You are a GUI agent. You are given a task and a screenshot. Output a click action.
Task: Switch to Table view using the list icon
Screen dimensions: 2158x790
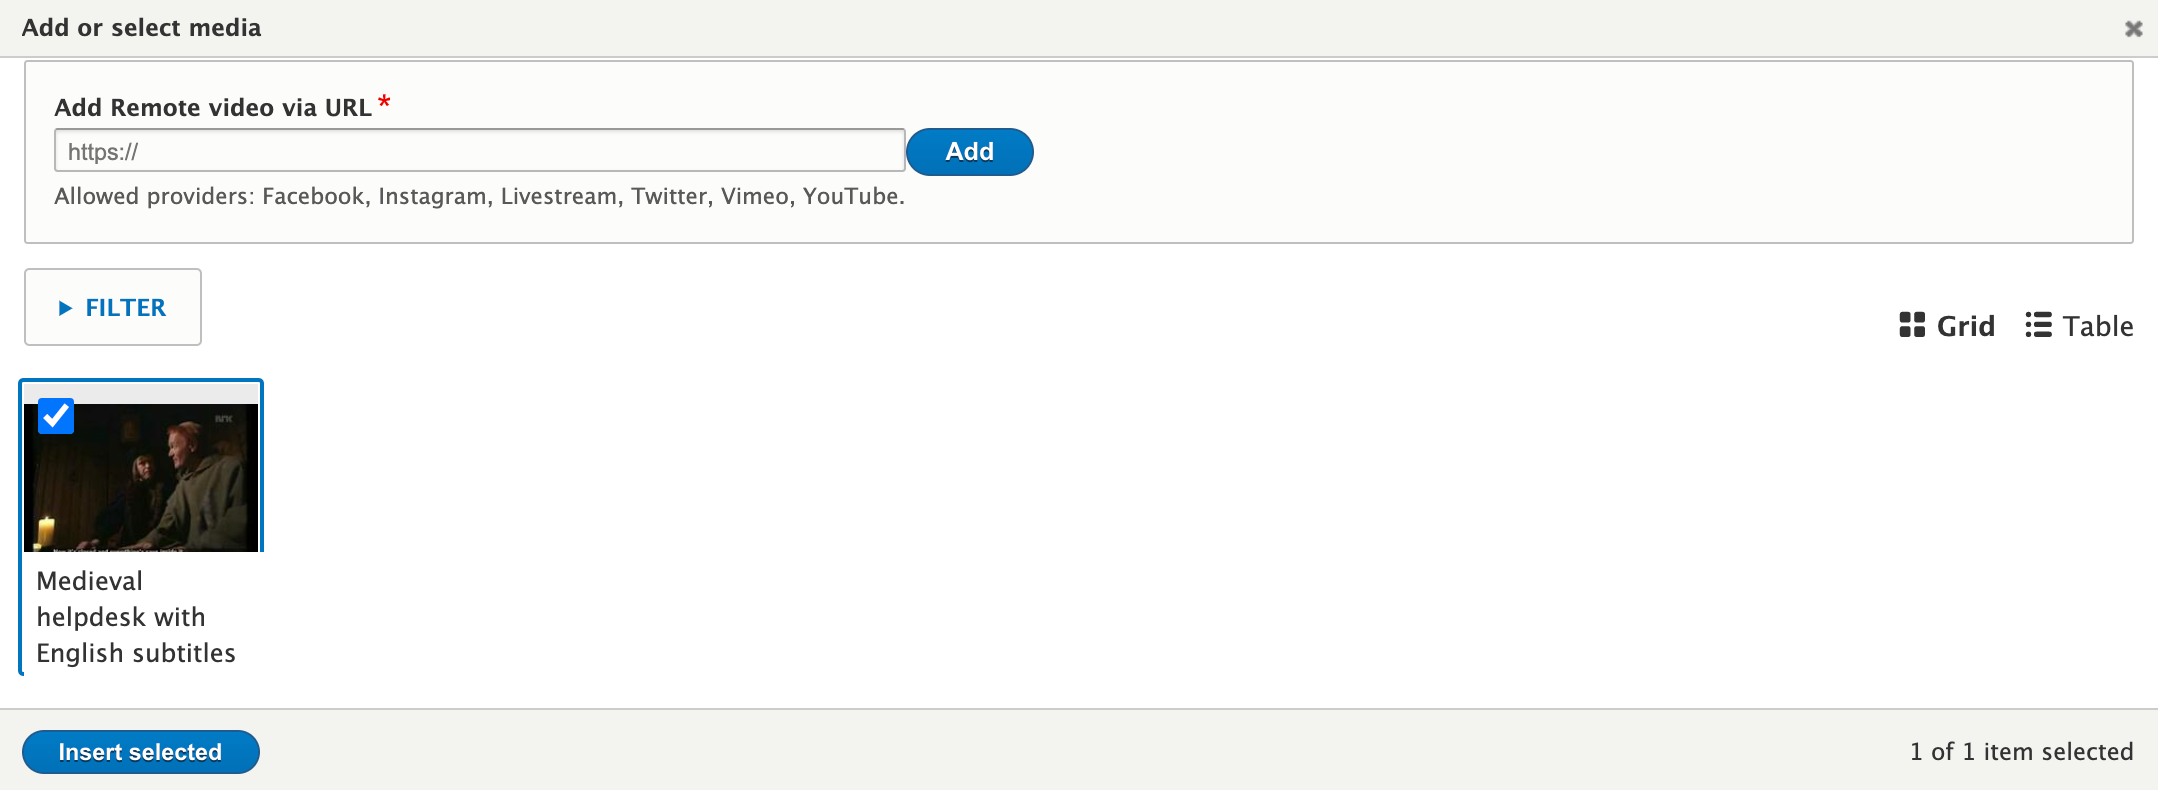pyautogui.click(x=2037, y=325)
